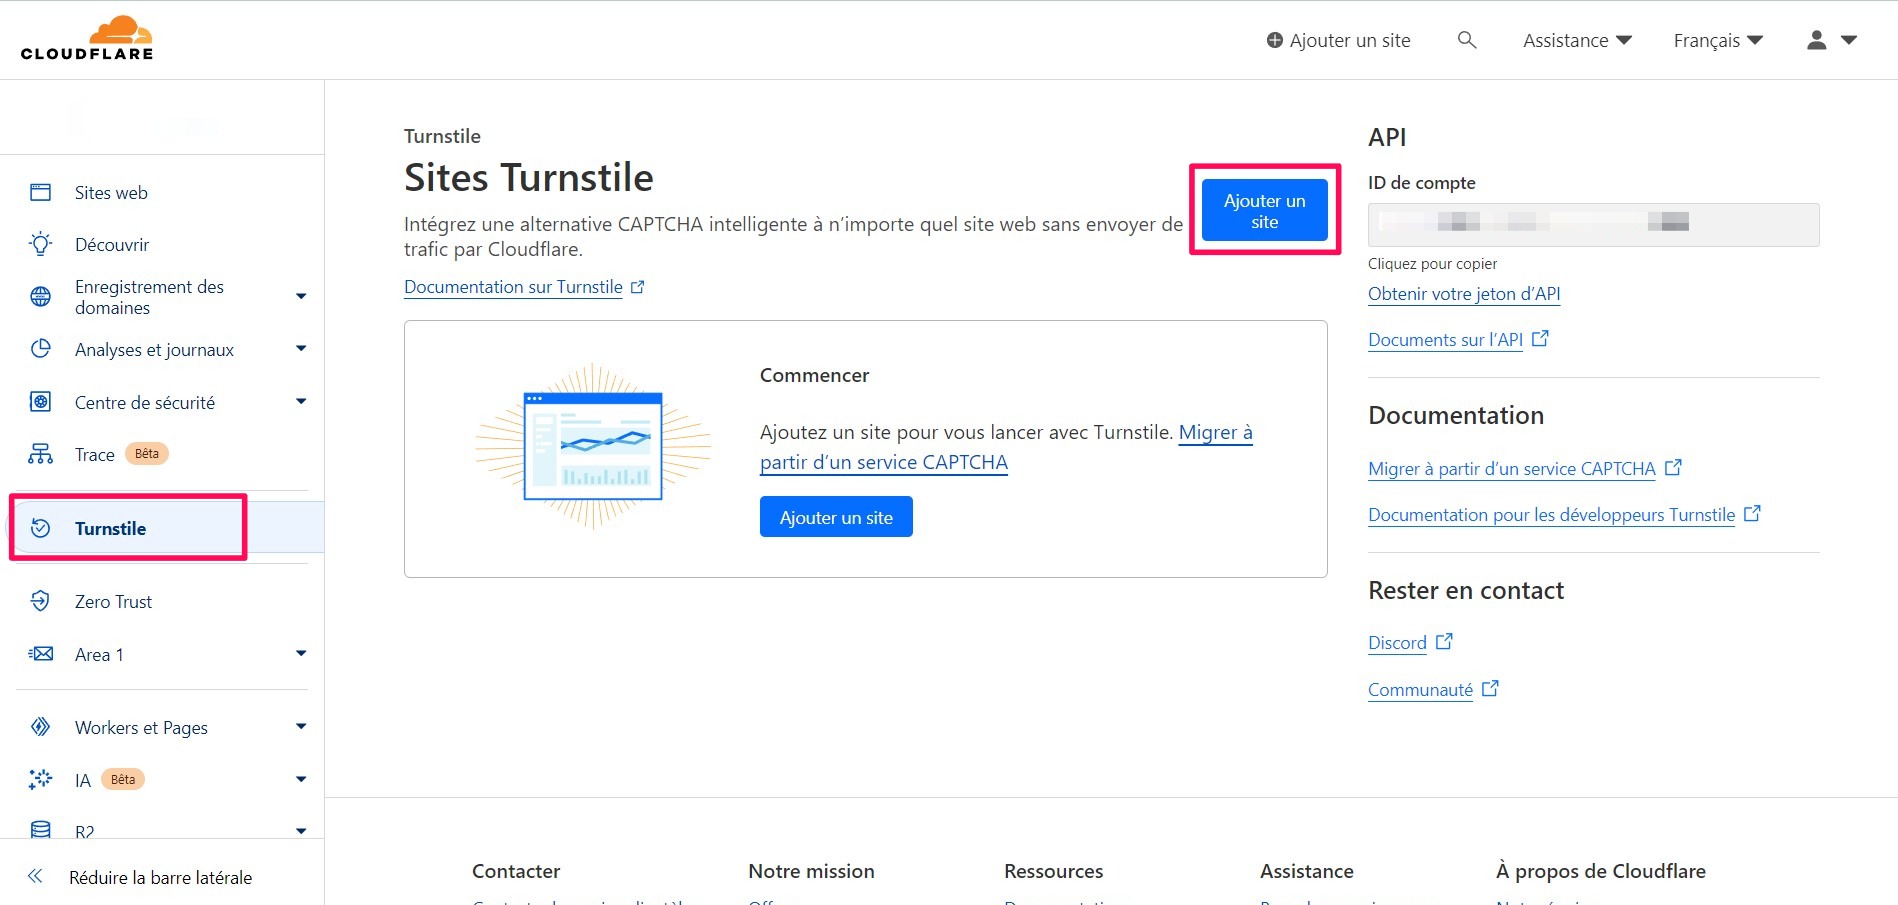Screen dimensions: 1898x905
Task: Click the Bêta badge next to IA
Action: point(123,779)
